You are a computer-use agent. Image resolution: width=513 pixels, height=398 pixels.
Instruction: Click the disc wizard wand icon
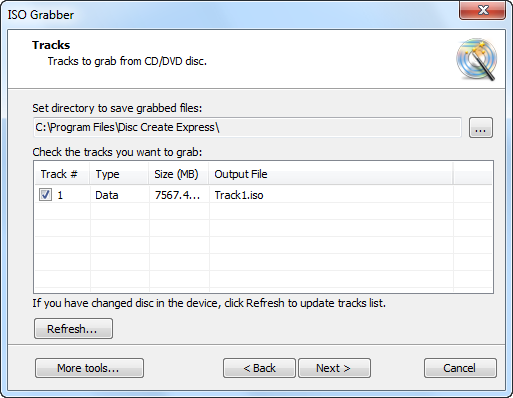477,59
